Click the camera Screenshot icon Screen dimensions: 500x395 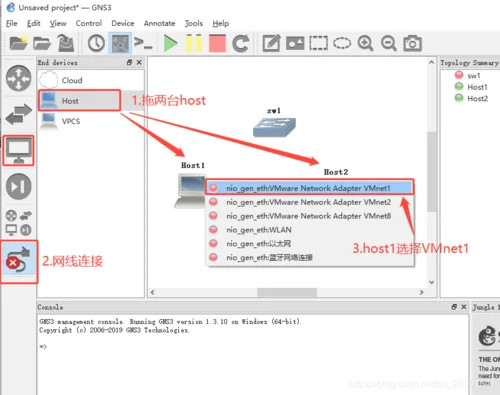coord(412,43)
